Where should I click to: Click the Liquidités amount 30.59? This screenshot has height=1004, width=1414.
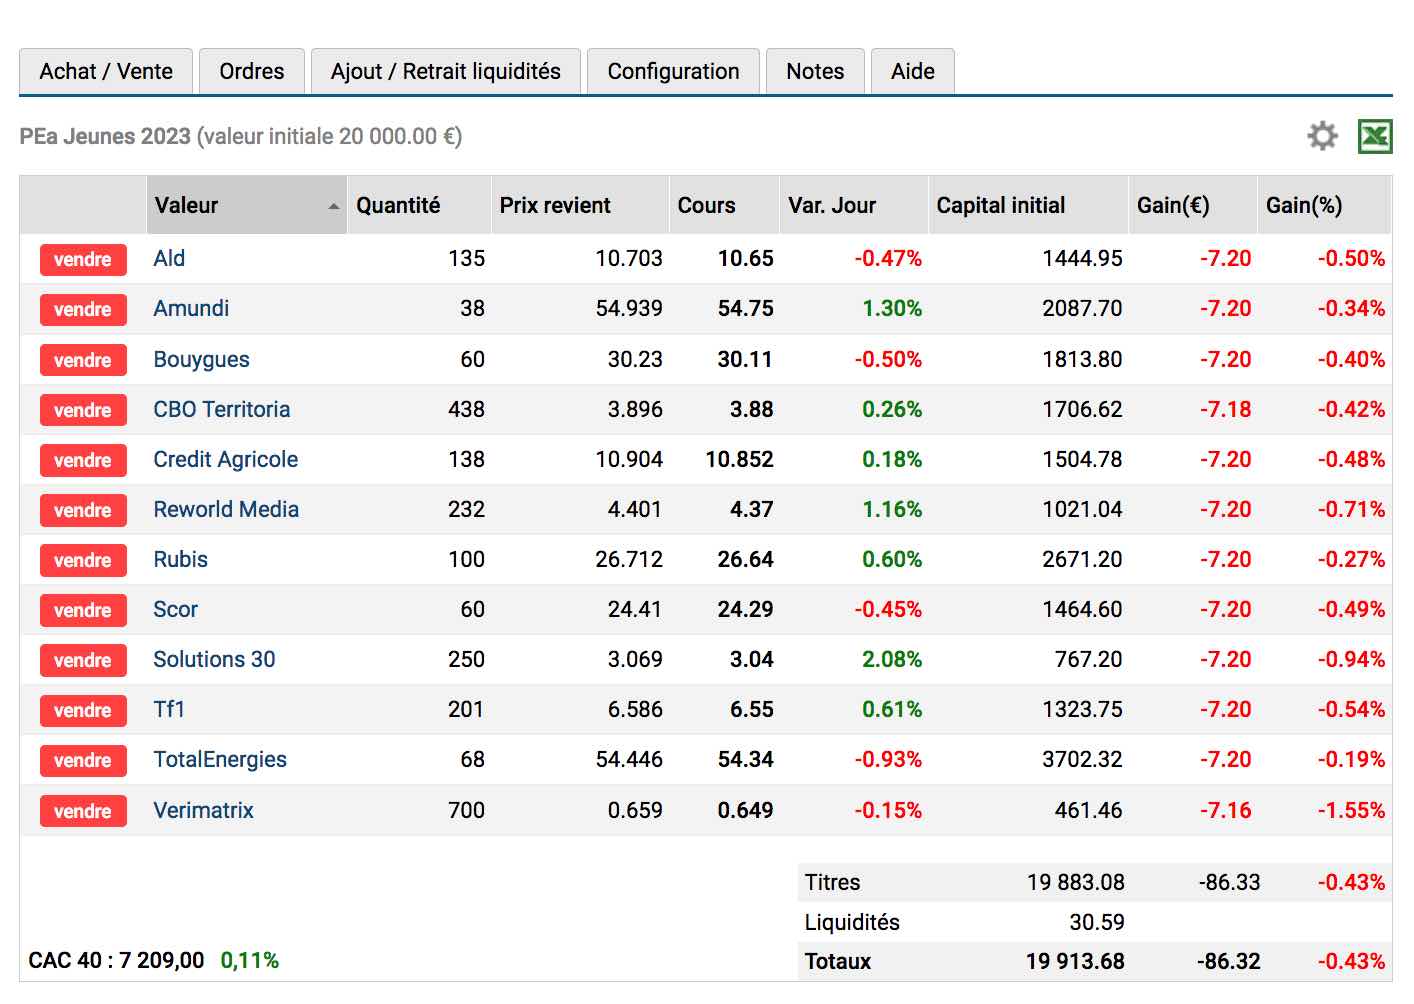click(1097, 922)
